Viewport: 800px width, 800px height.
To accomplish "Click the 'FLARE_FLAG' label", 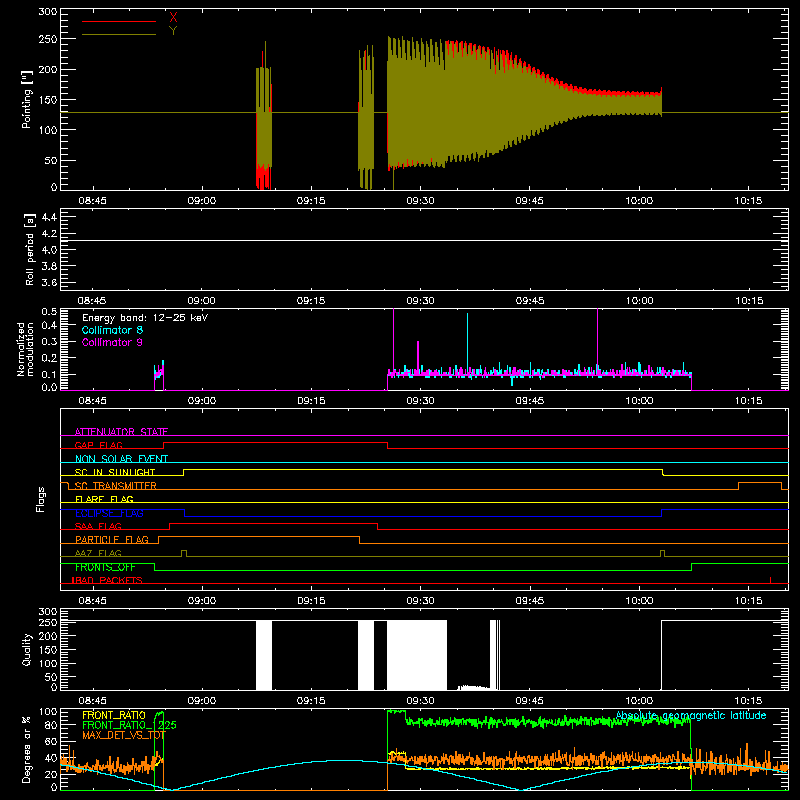I will (x=104, y=499).
